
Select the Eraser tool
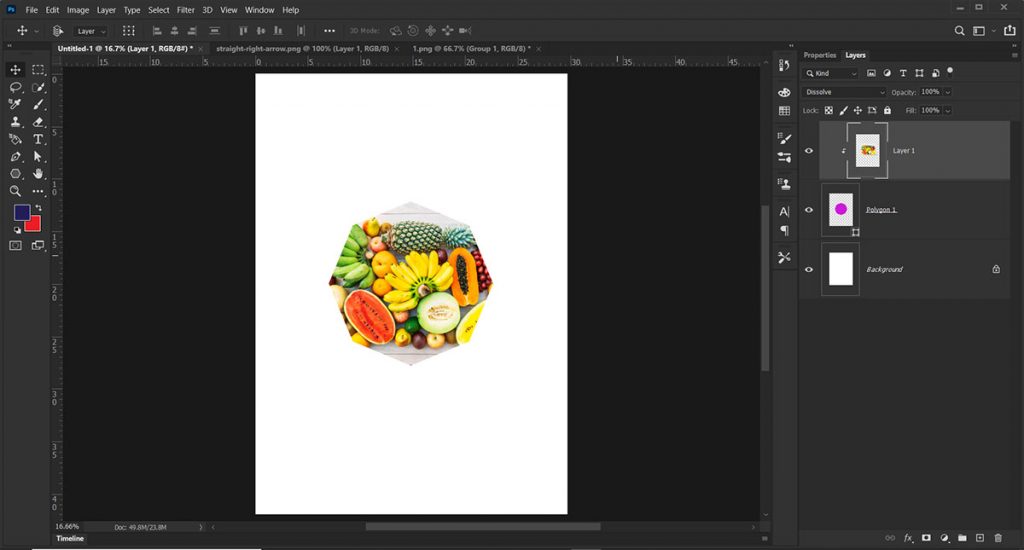pos(38,122)
